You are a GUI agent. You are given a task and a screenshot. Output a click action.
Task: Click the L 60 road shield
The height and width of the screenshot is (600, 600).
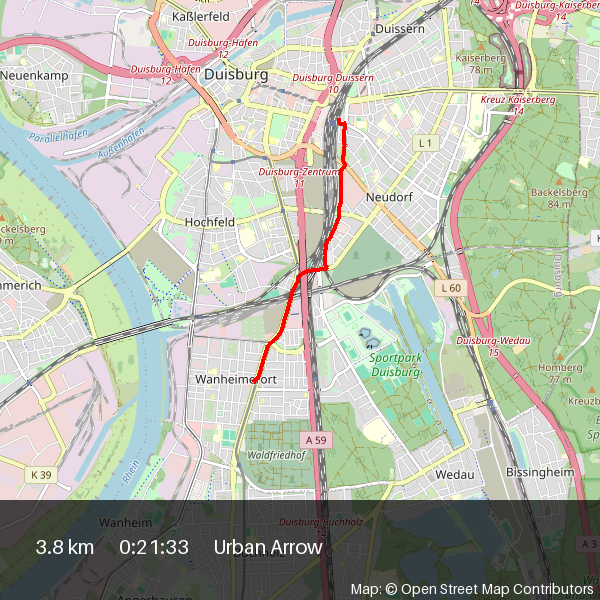[x=451, y=288]
